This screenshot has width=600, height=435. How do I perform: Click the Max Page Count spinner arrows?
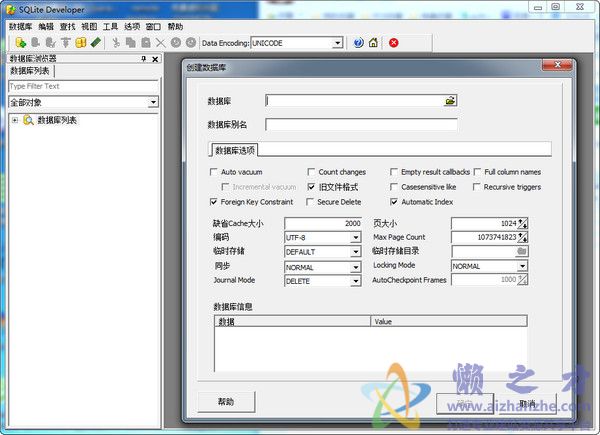[x=523, y=237]
